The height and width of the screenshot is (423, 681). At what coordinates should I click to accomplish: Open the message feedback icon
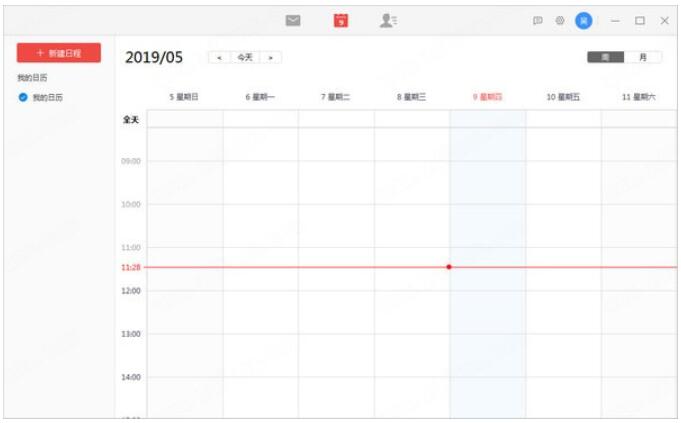[538, 20]
